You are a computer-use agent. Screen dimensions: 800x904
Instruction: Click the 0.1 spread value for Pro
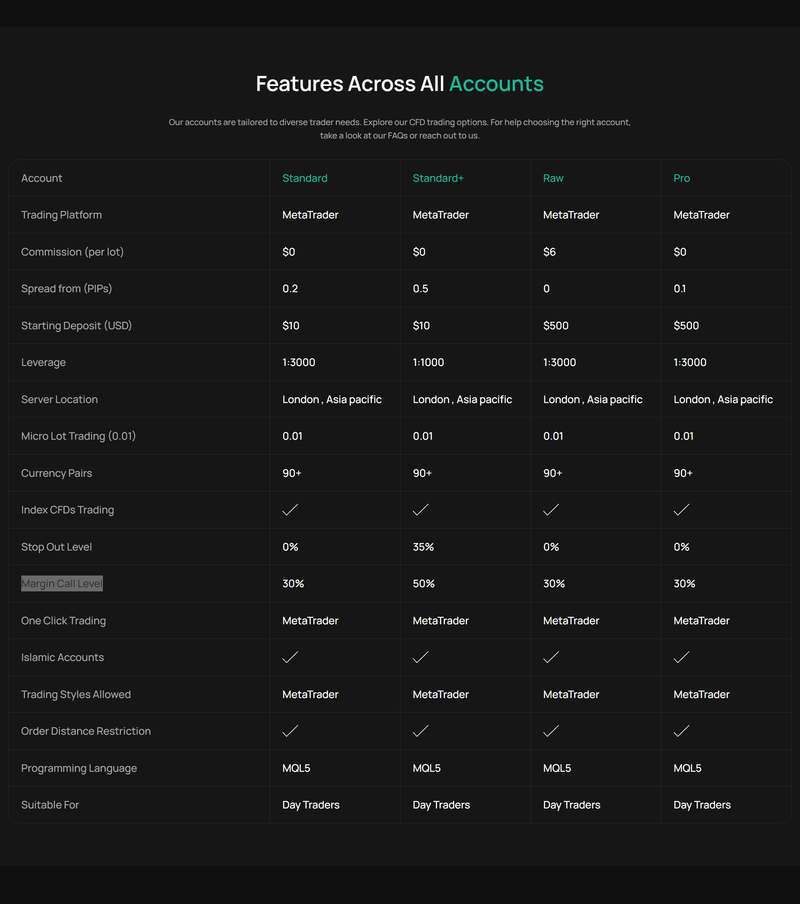(x=680, y=289)
